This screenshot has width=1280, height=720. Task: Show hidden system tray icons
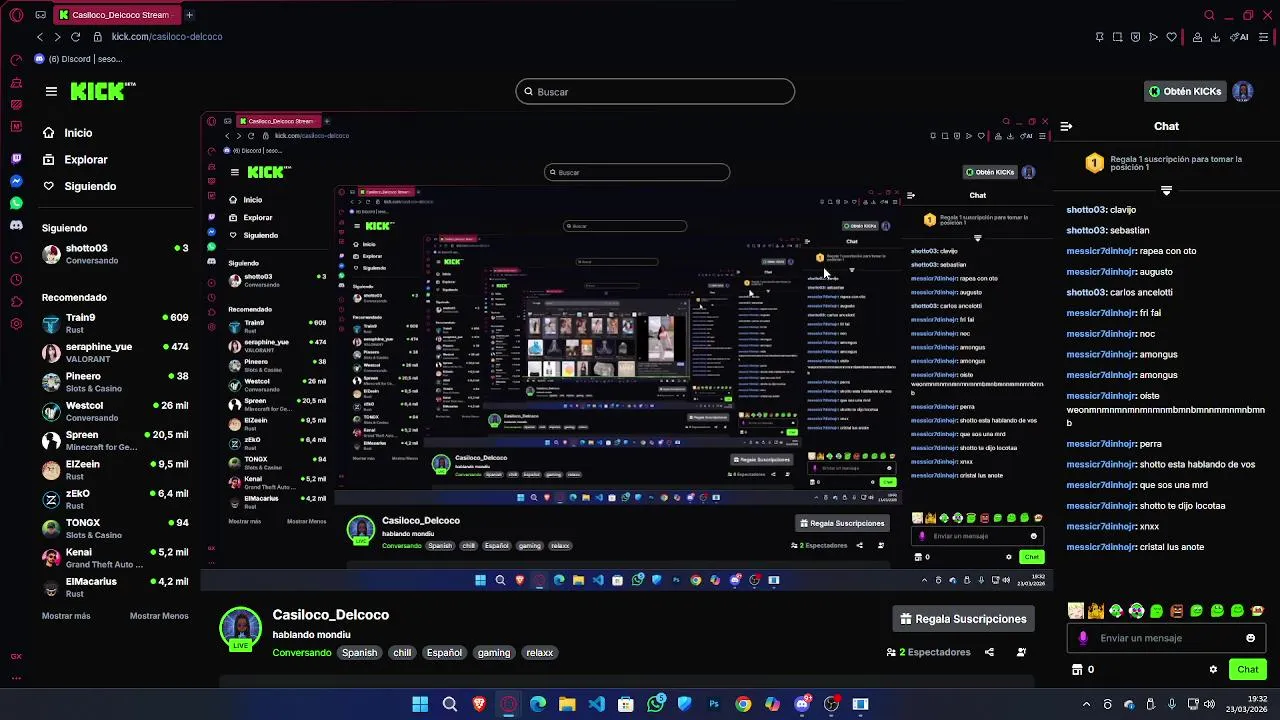[x=1086, y=704]
